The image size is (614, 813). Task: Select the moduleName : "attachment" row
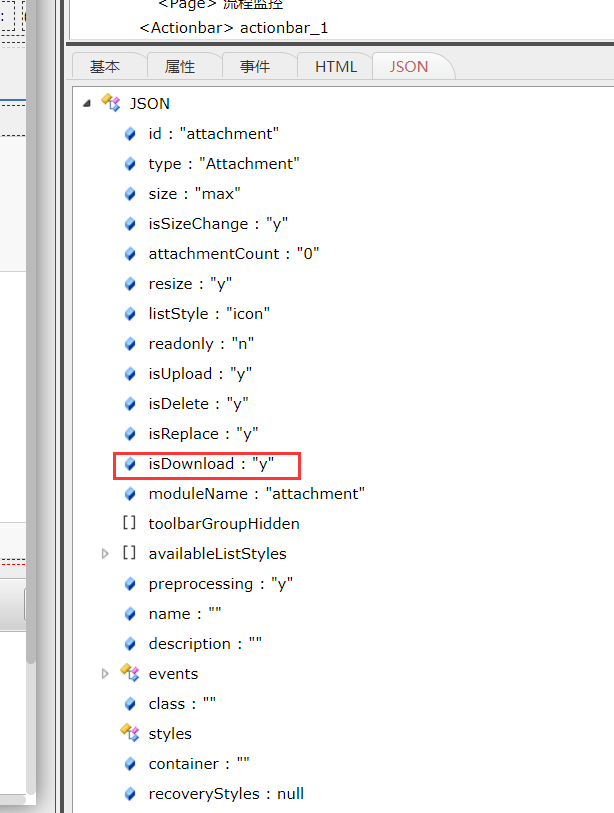[x=257, y=494]
